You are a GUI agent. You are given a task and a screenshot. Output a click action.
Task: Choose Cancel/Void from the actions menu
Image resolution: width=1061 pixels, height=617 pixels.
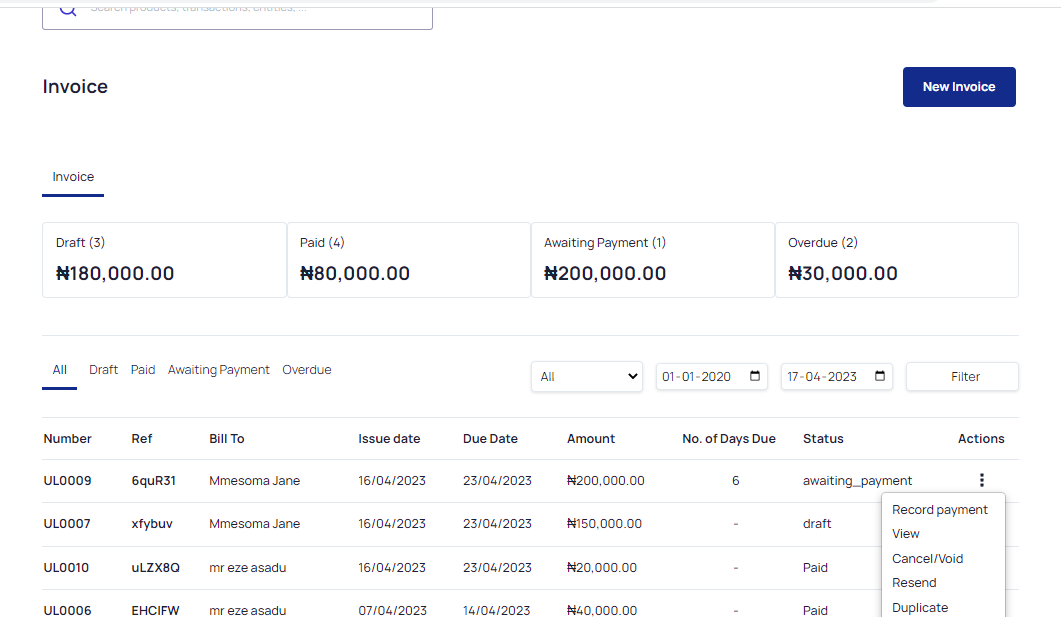[x=926, y=558]
